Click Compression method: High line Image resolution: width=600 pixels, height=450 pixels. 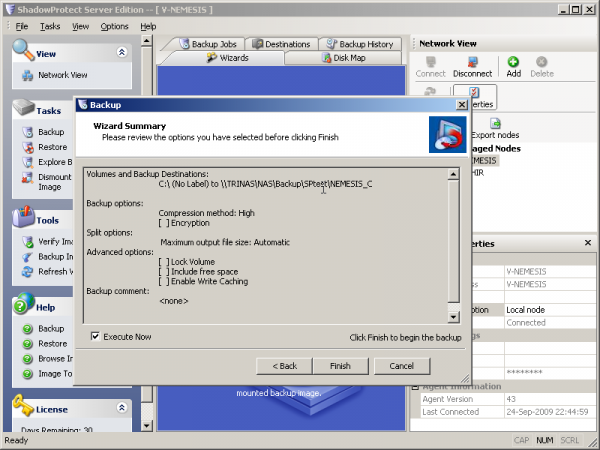(206, 213)
